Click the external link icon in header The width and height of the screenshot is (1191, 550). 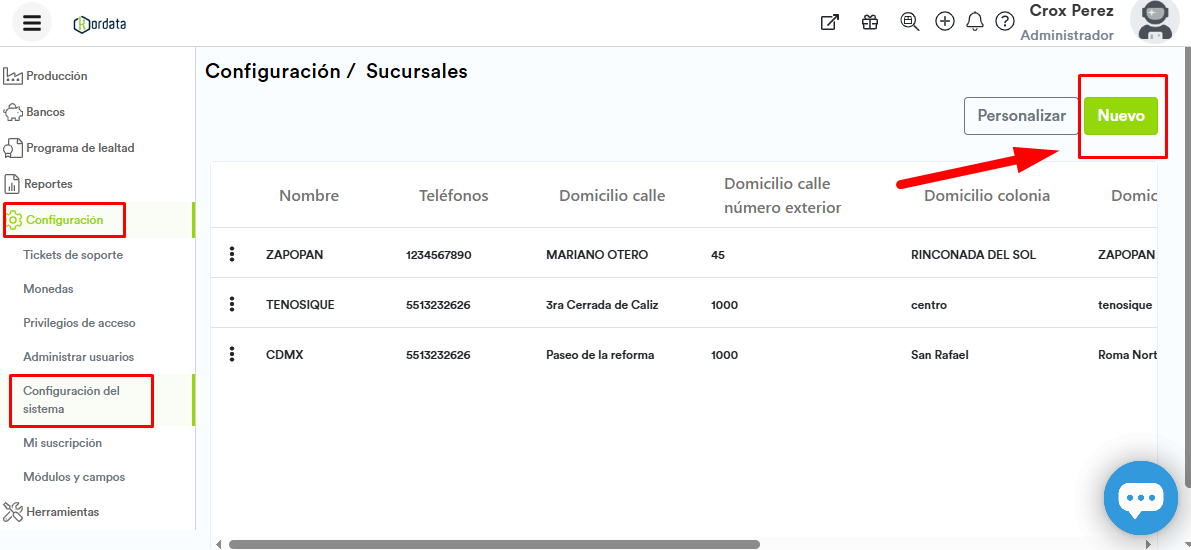coord(829,22)
